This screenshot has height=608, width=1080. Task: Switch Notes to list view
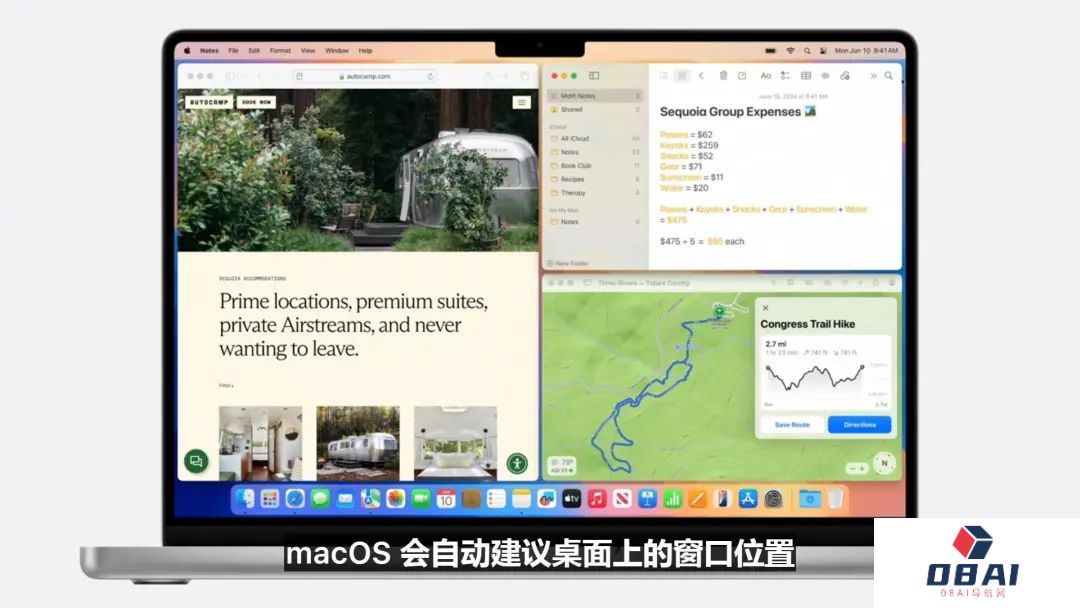click(x=663, y=76)
